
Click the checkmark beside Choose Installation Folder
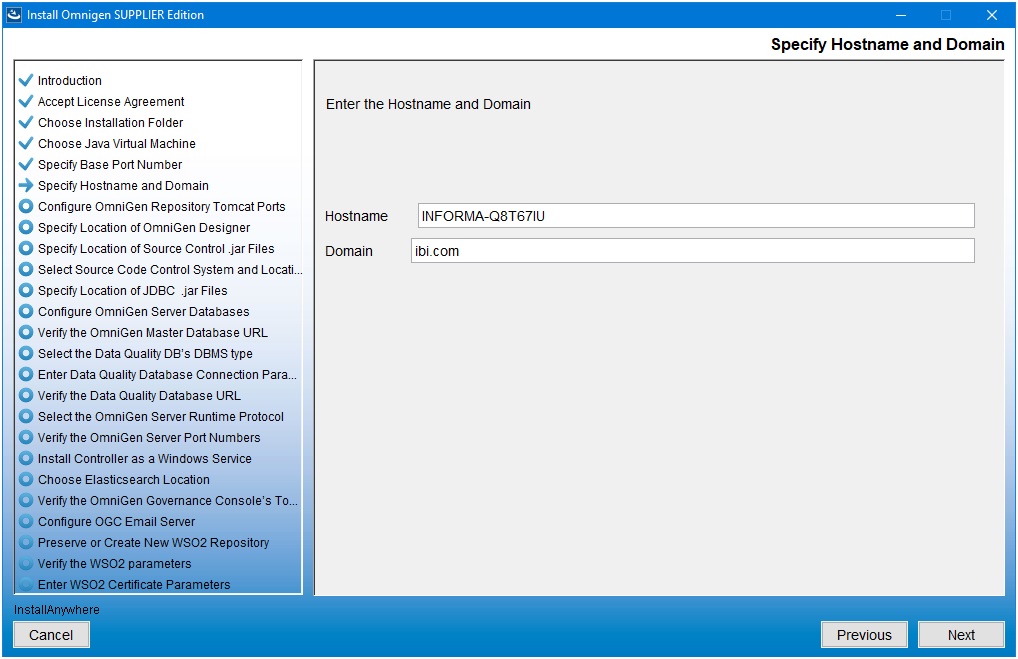tap(26, 122)
